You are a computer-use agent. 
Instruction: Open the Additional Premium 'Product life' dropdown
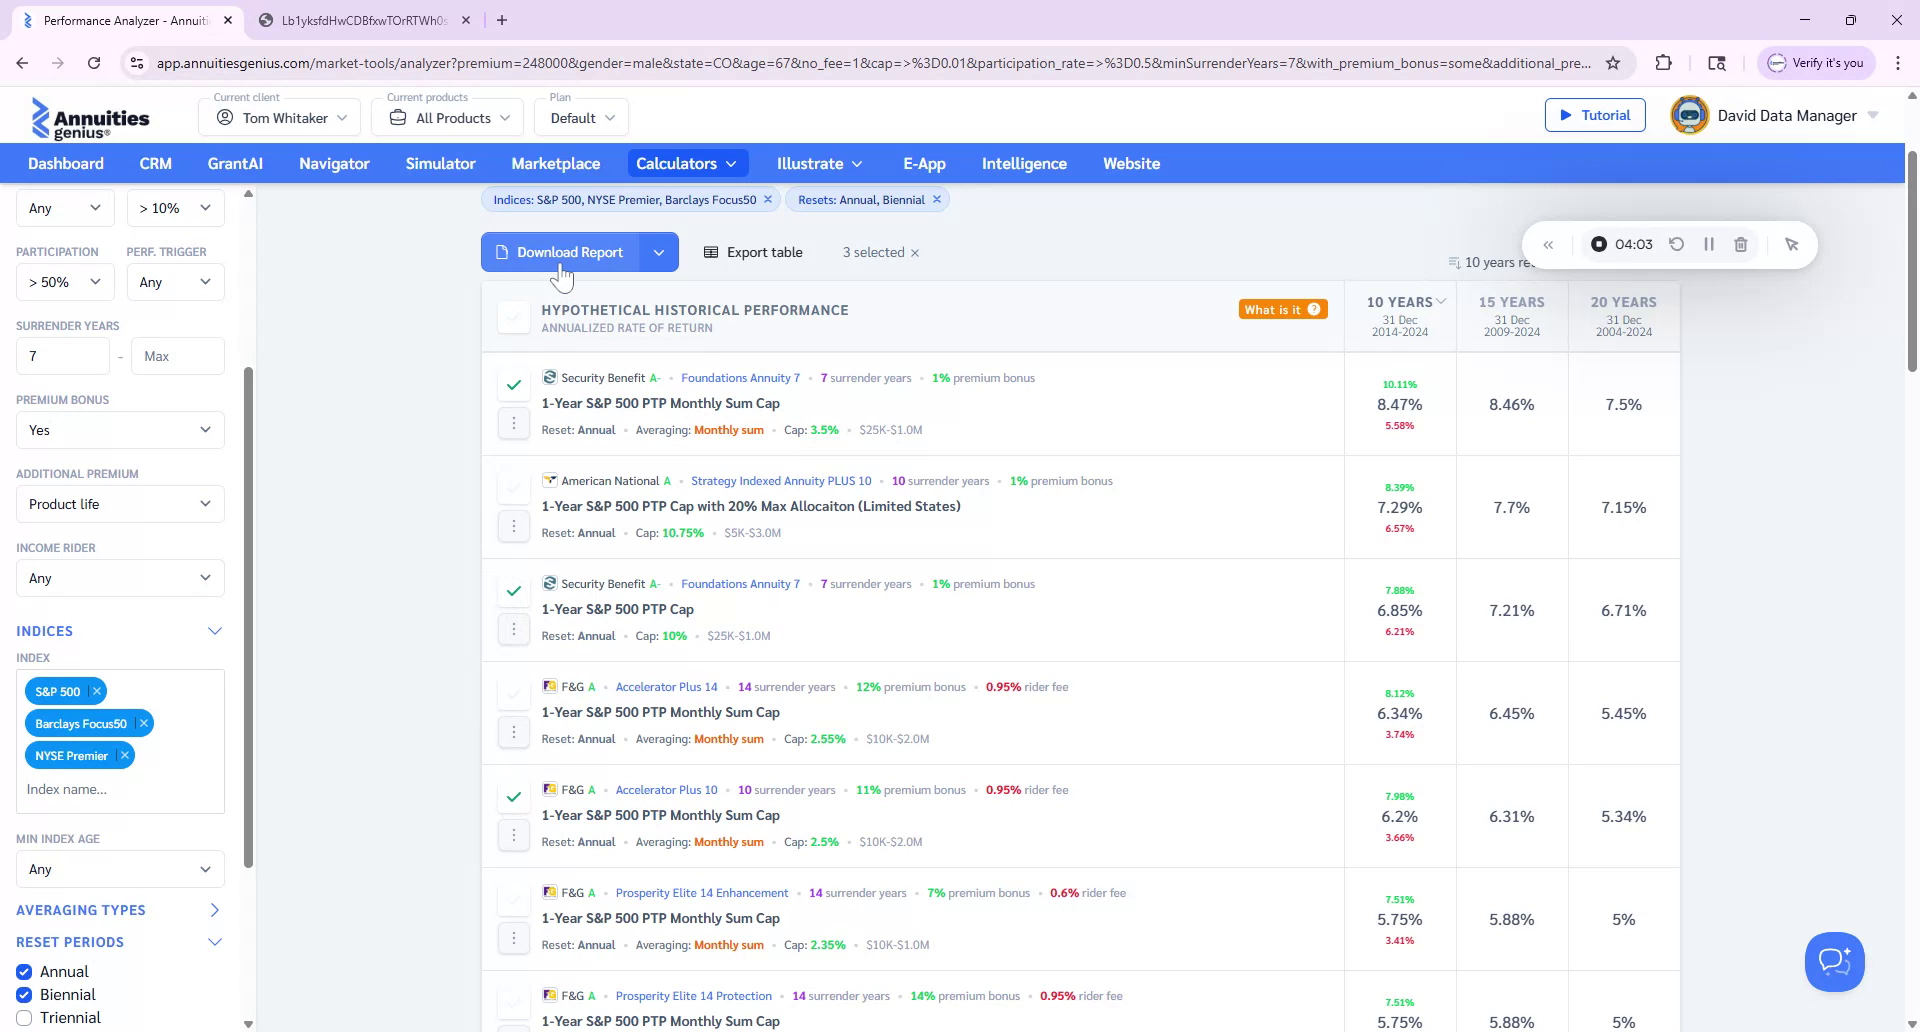point(119,504)
